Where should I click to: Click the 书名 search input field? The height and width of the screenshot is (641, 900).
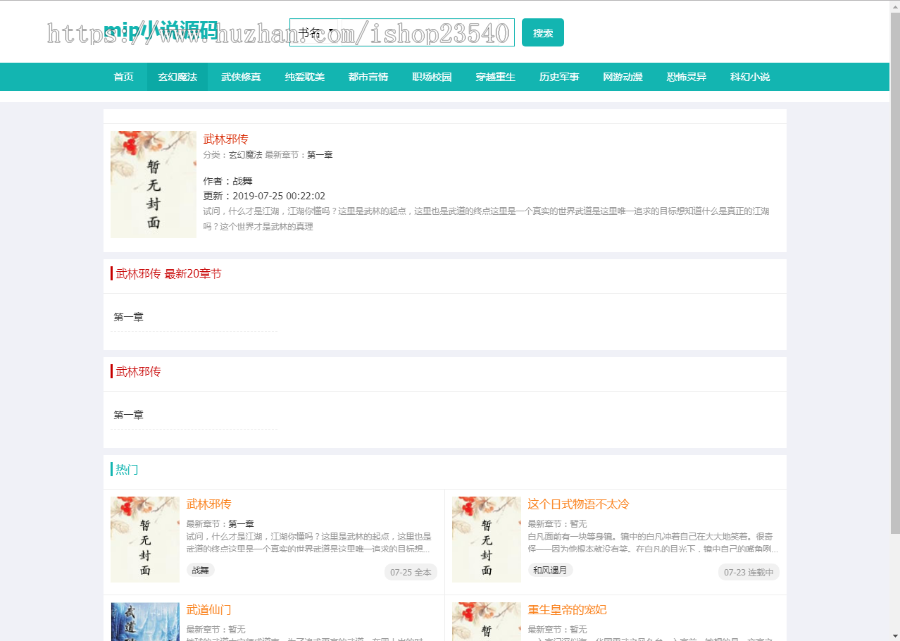(x=400, y=33)
